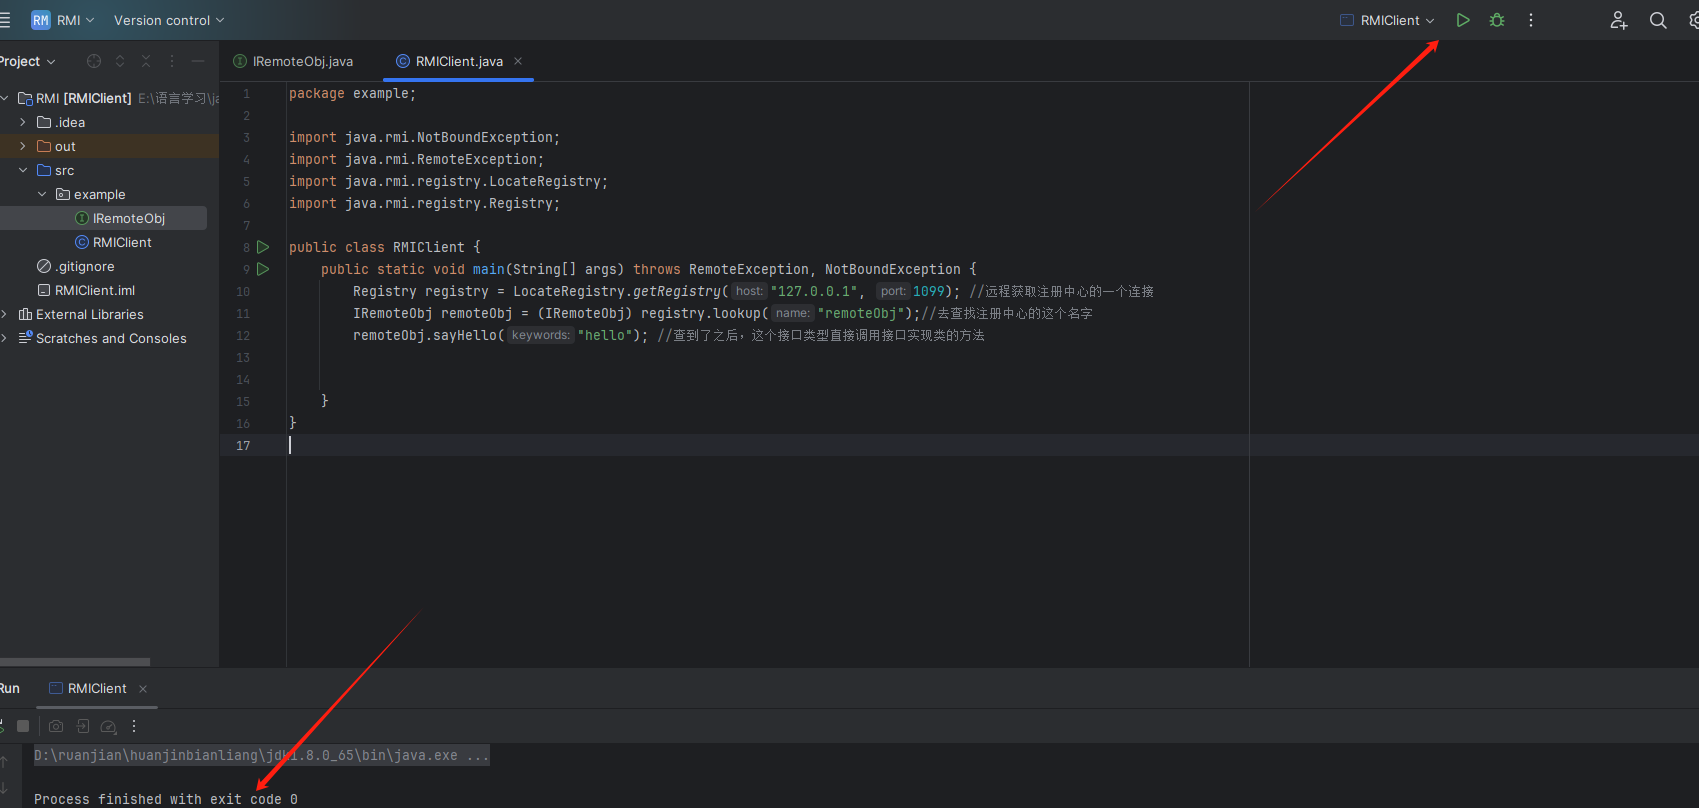Open Version control dropdown
This screenshot has width=1699, height=808.
coord(169,20)
